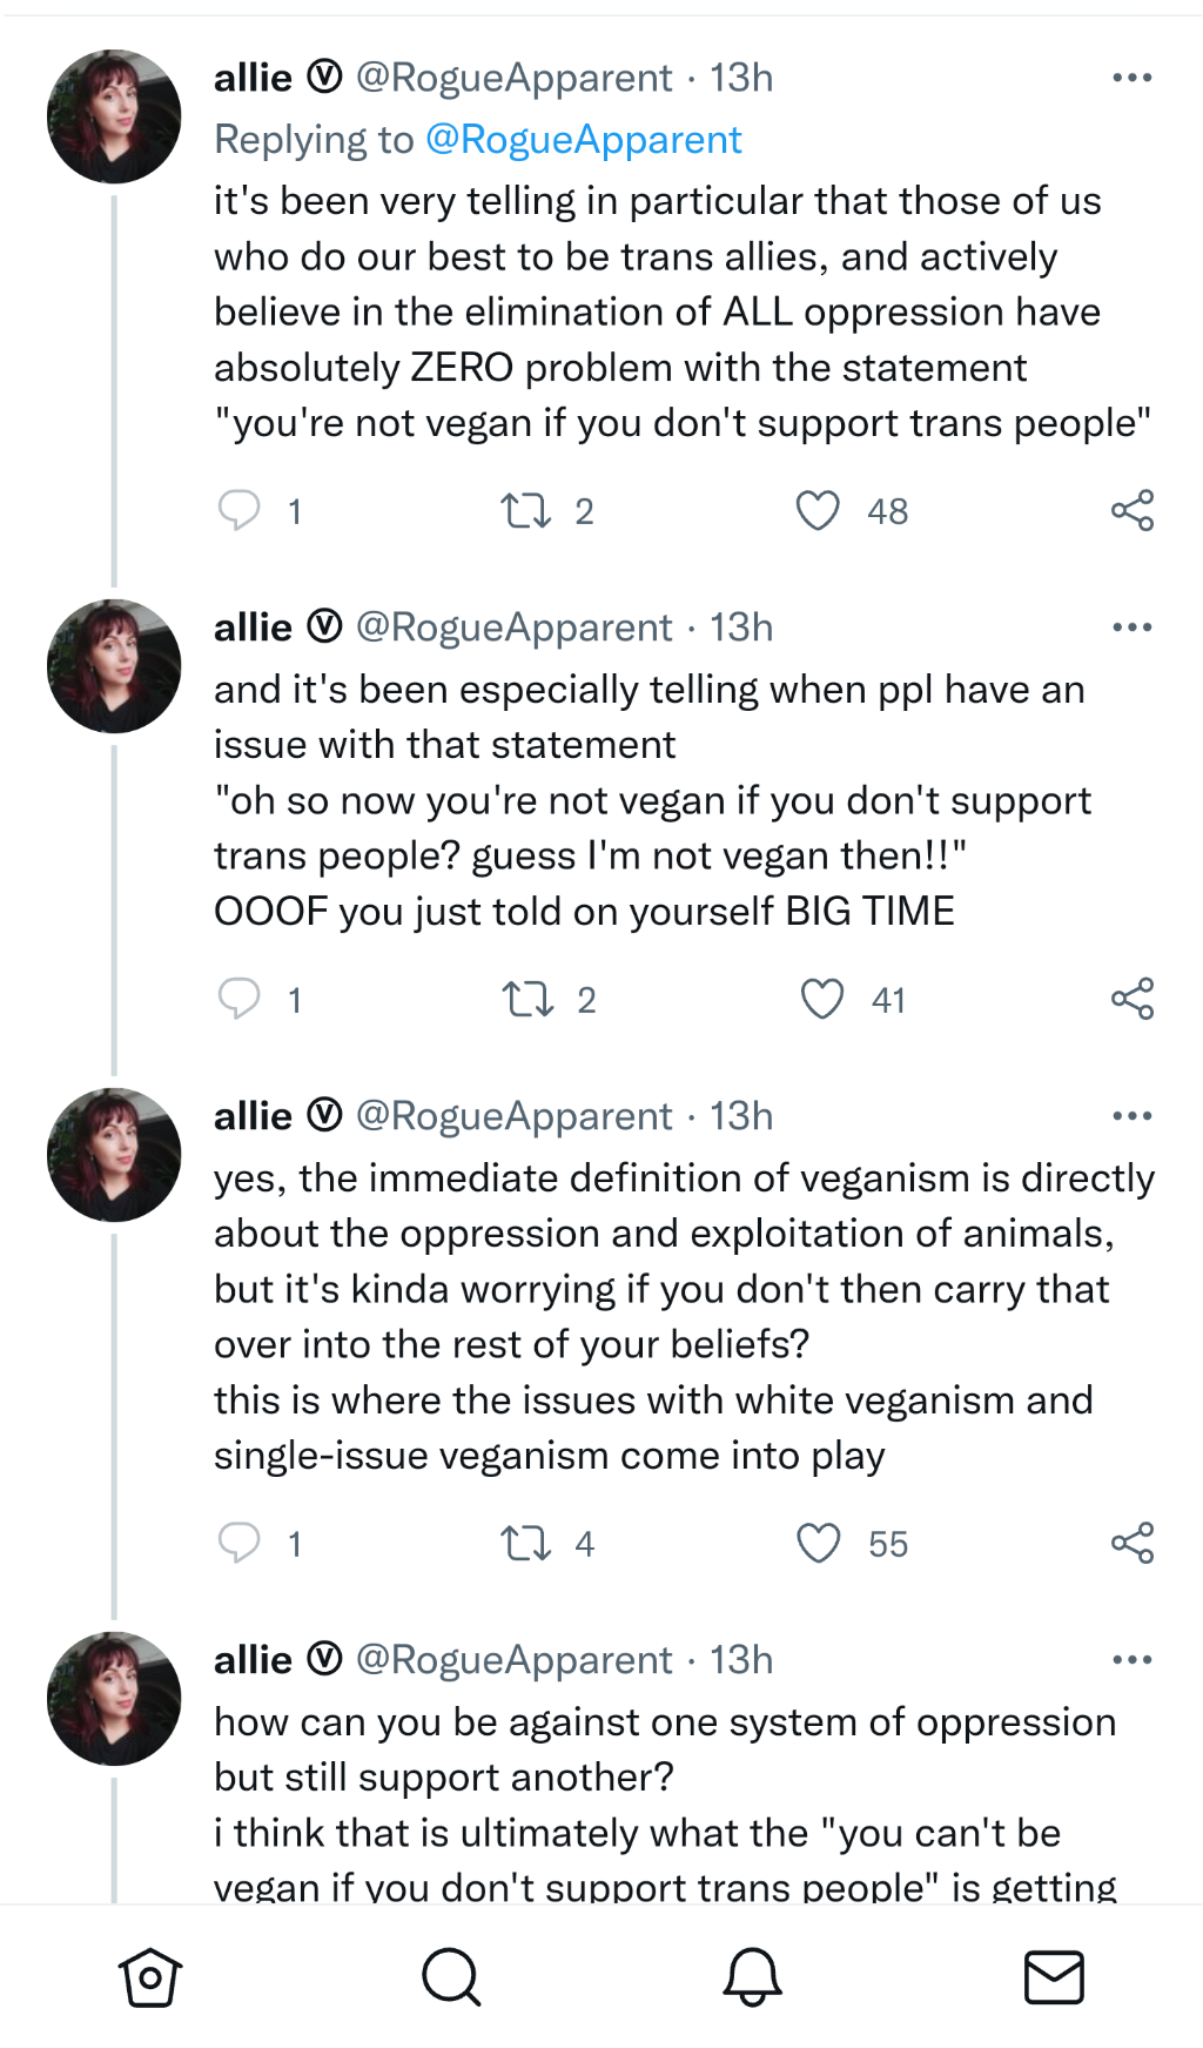The height and width of the screenshot is (2048, 1203).
Task: Open allie's profile from first tweet name
Action: (x=253, y=77)
